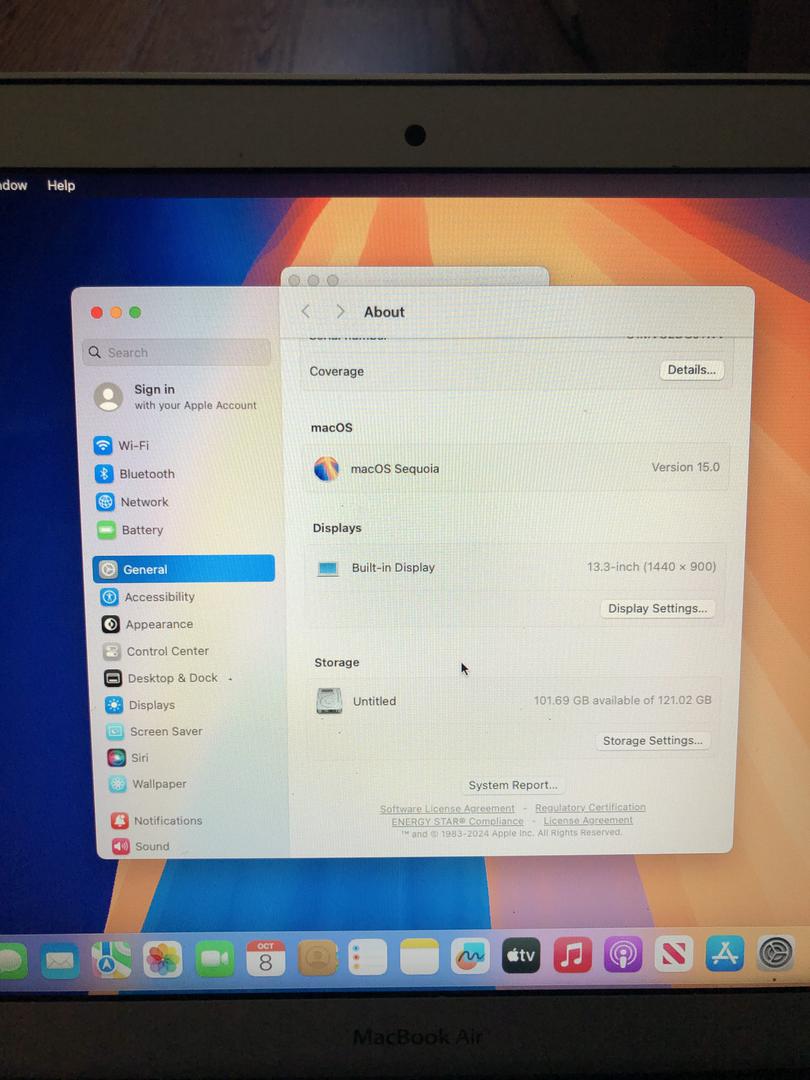Screen dimensions: 810x1080
Task: Click Details button for Coverage
Action: [692, 370]
